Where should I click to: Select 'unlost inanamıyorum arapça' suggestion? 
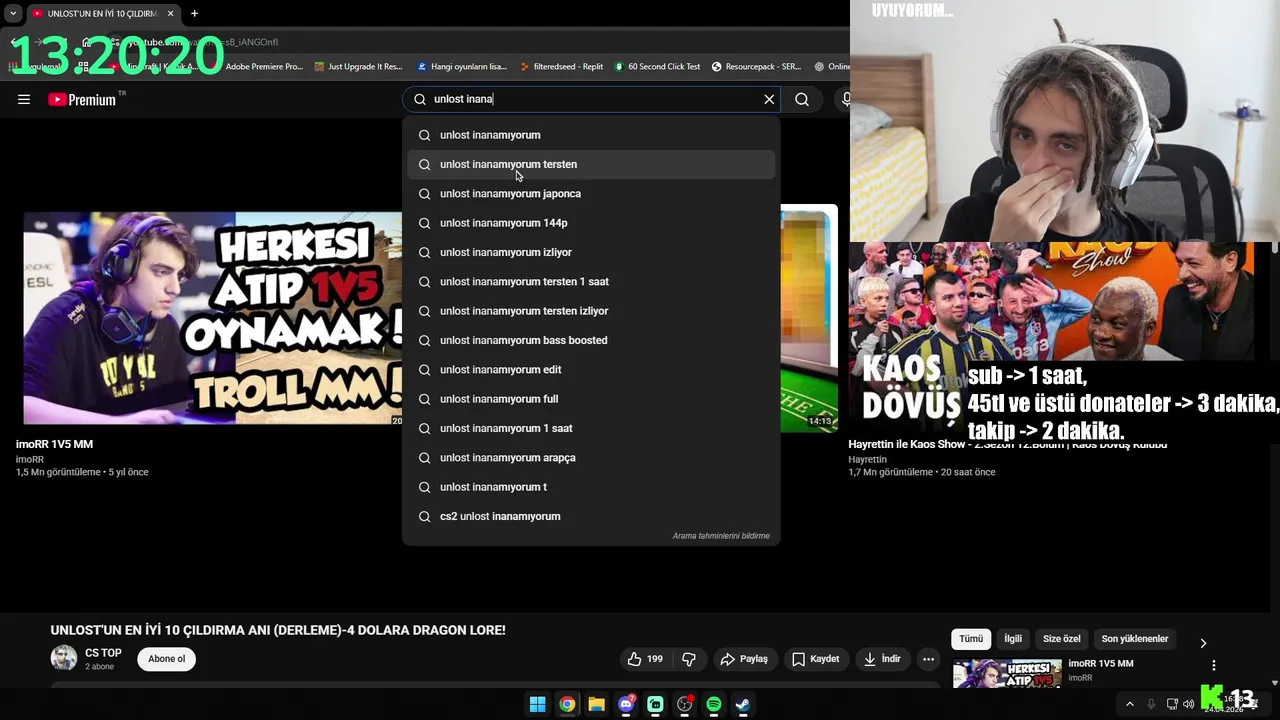click(591, 458)
